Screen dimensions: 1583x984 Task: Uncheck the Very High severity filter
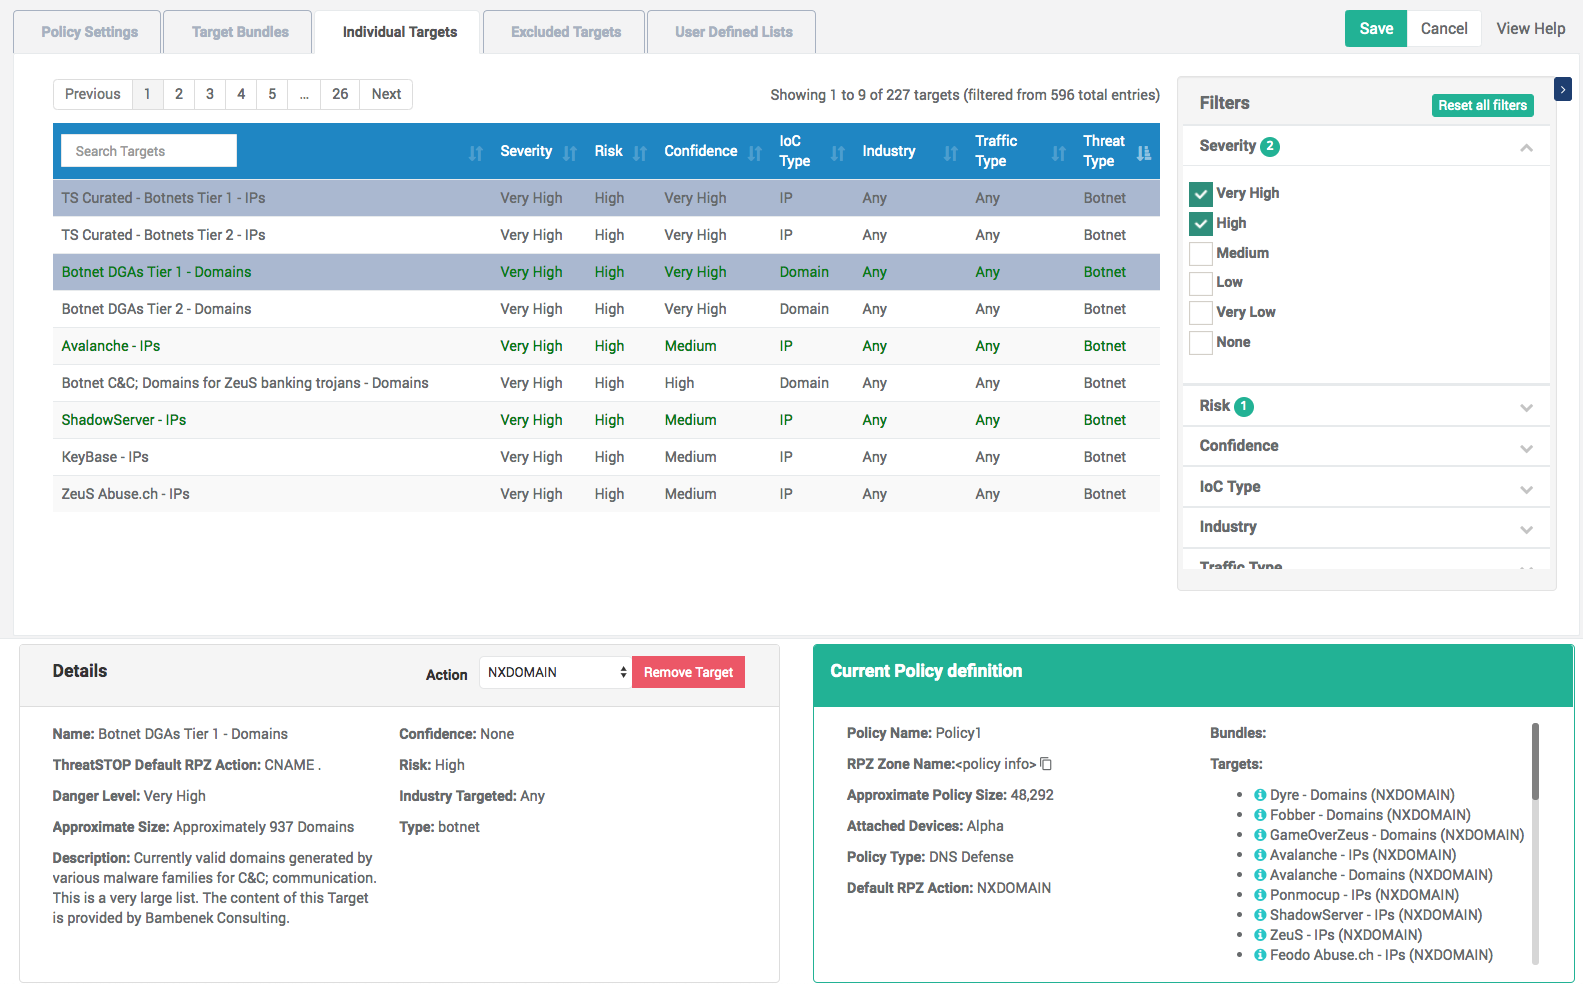pyautogui.click(x=1201, y=194)
